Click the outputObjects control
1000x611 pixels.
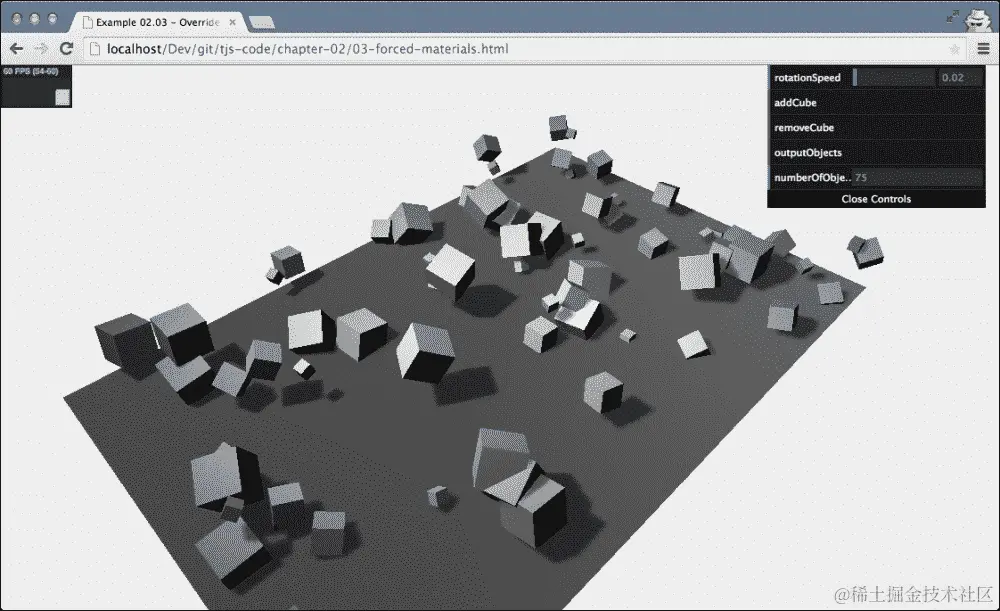876,152
